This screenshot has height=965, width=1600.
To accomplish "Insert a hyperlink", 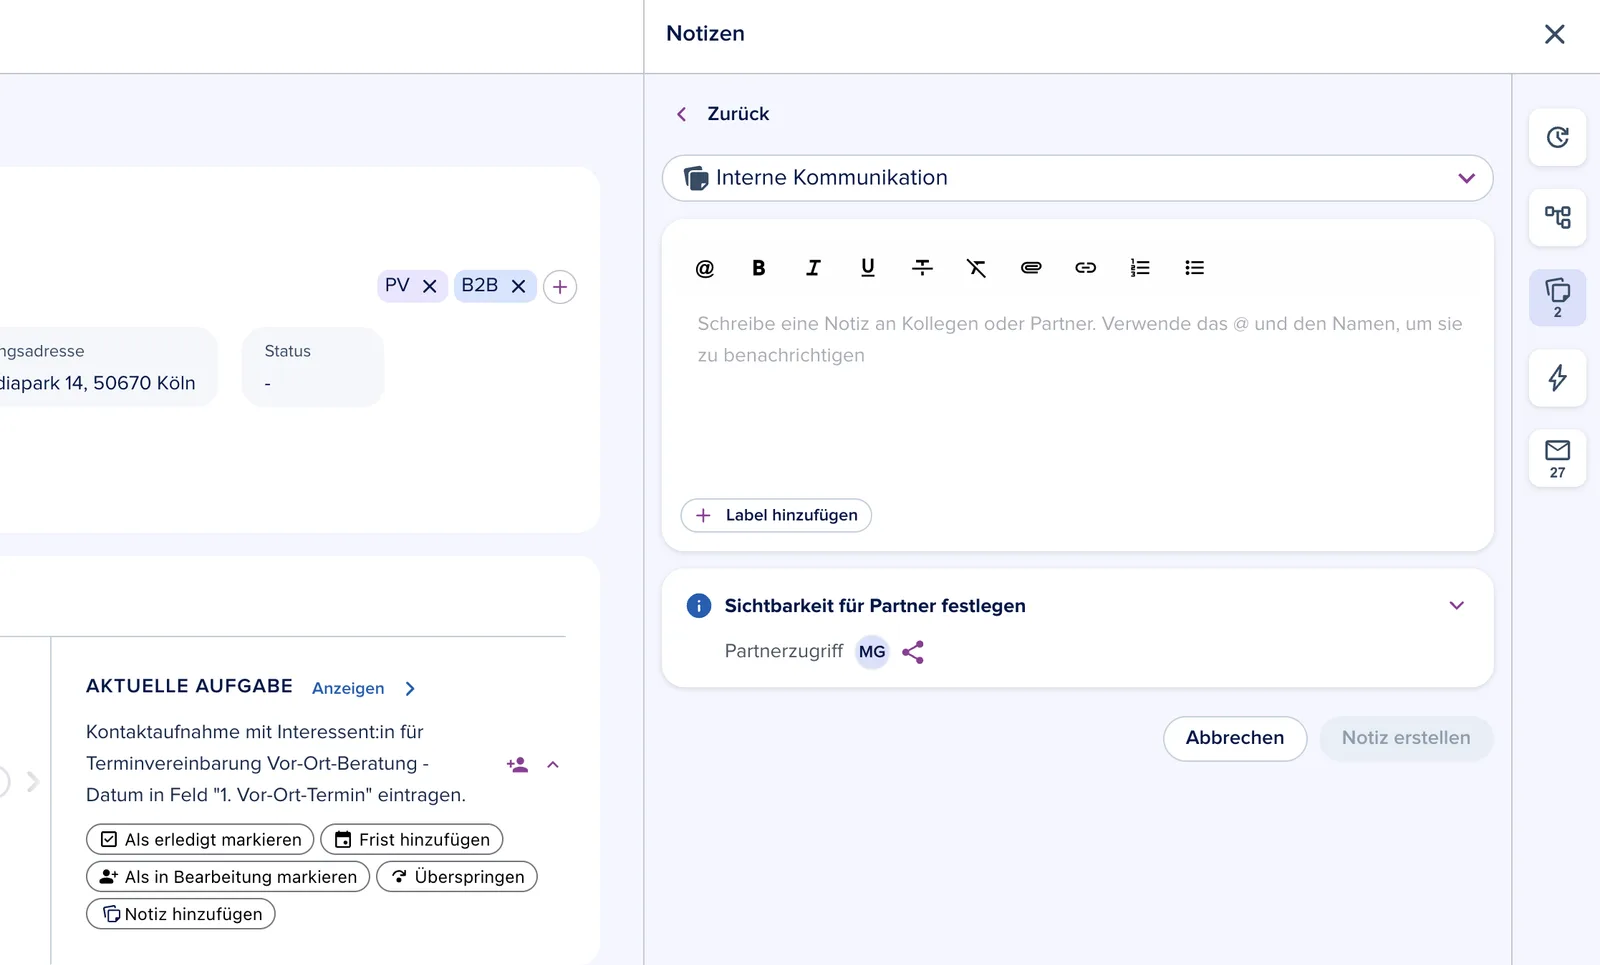I will (1086, 268).
